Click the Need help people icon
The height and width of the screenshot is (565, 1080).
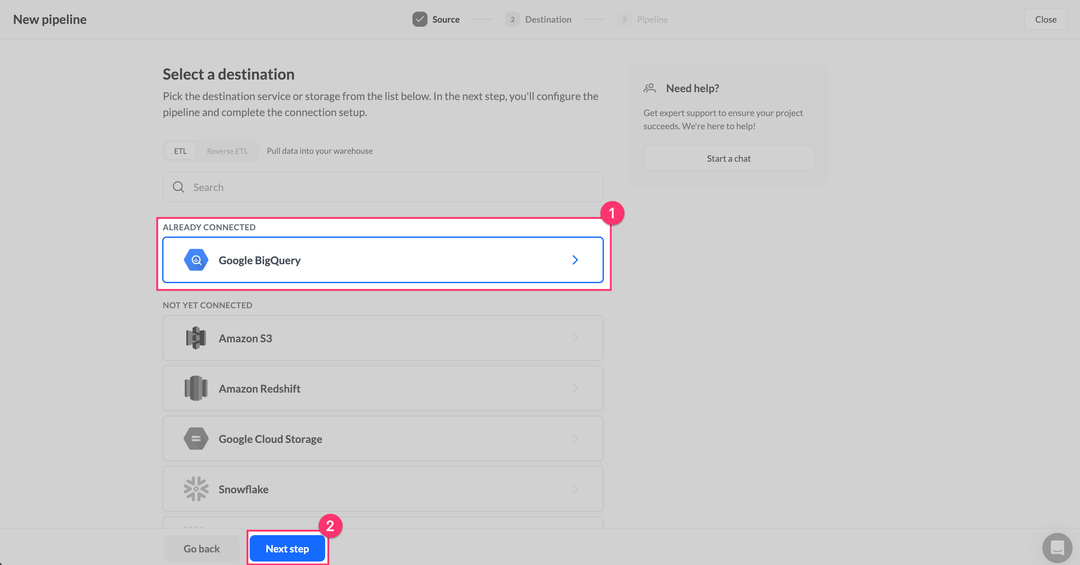click(650, 88)
